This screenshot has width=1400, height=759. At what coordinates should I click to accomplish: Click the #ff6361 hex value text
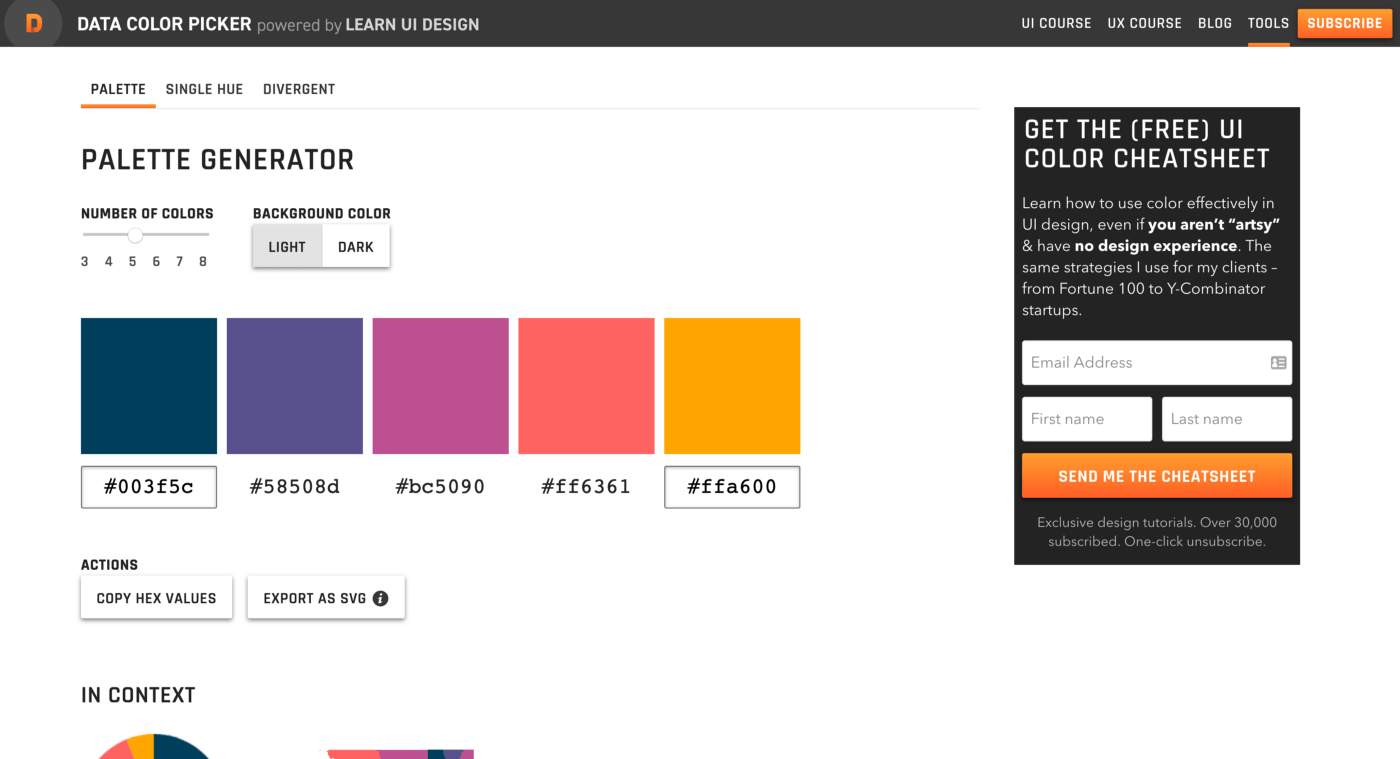click(586, 487)
